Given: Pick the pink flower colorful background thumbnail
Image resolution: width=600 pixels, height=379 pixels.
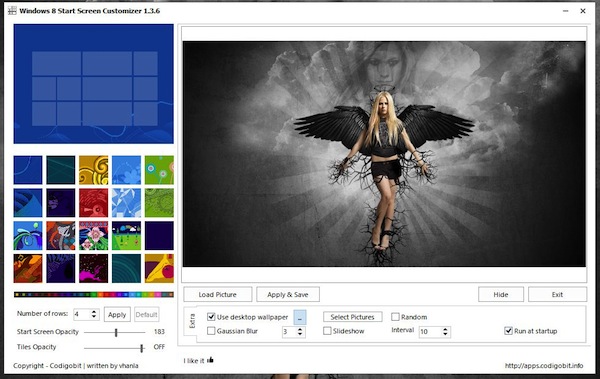Looking at the screenshot, I should pyautogui.click(x=93, y=236).
